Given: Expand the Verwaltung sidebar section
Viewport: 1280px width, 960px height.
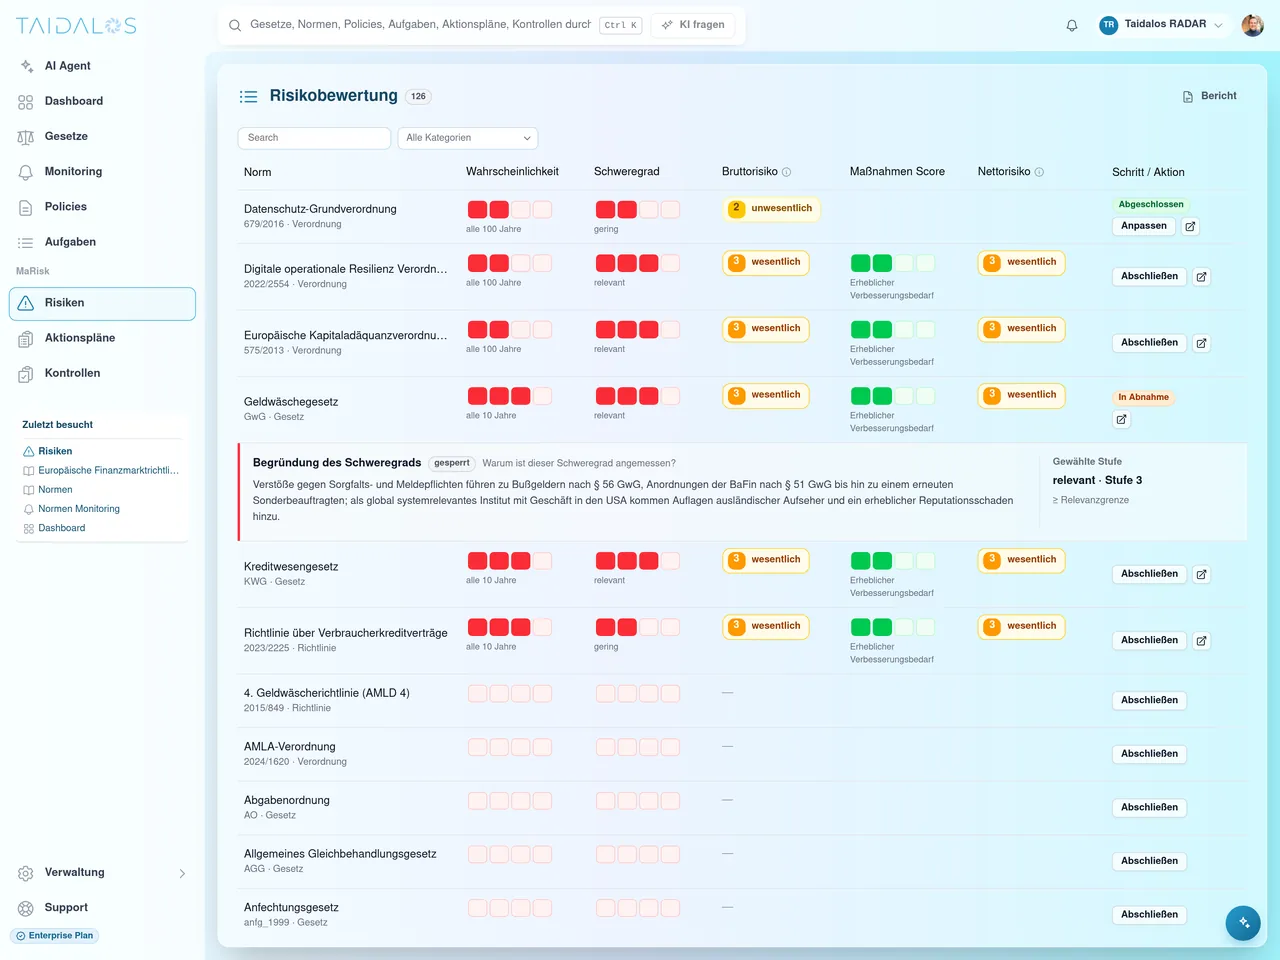Looking at the screenshot, I should tap(102, 873).
